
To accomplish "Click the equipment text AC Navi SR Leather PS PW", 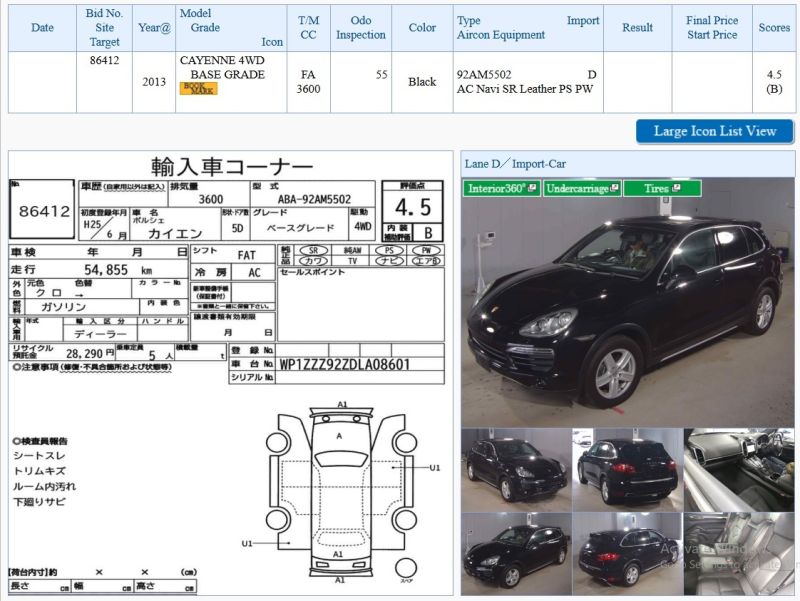I will [524, 89].
